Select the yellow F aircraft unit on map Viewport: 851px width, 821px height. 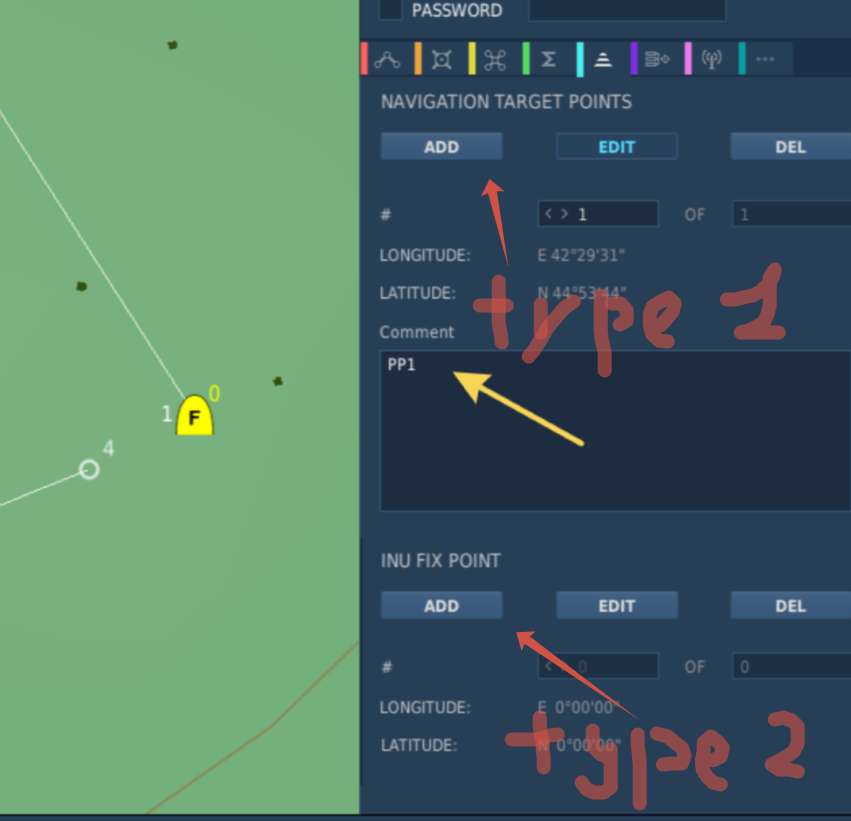[x=195, y=416]
